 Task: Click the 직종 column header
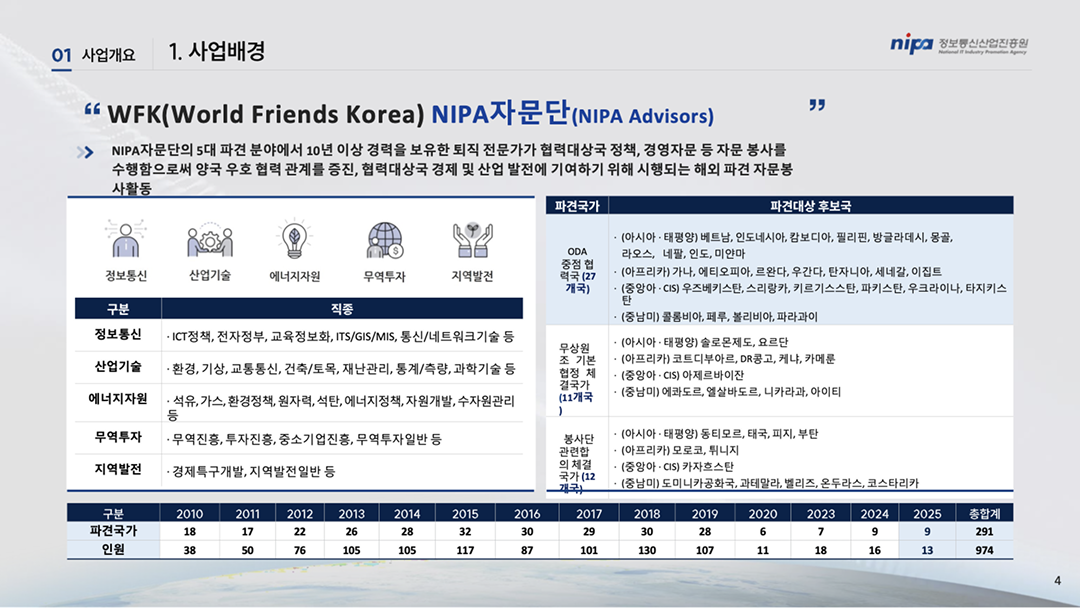point(340,309)
